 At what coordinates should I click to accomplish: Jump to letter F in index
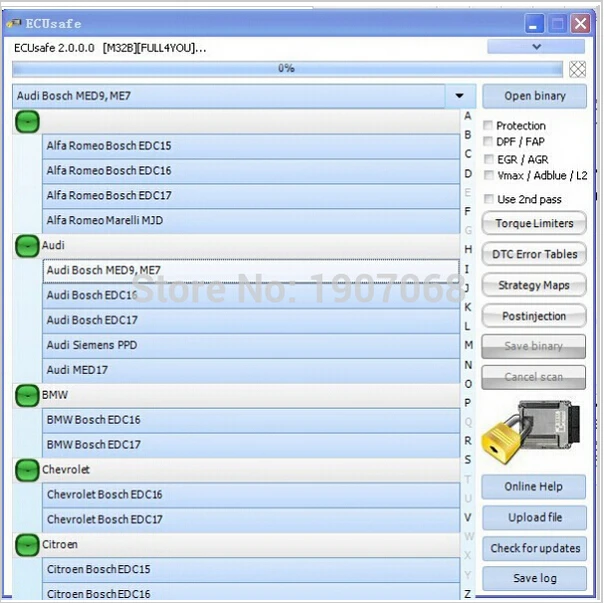pos(468,211)
